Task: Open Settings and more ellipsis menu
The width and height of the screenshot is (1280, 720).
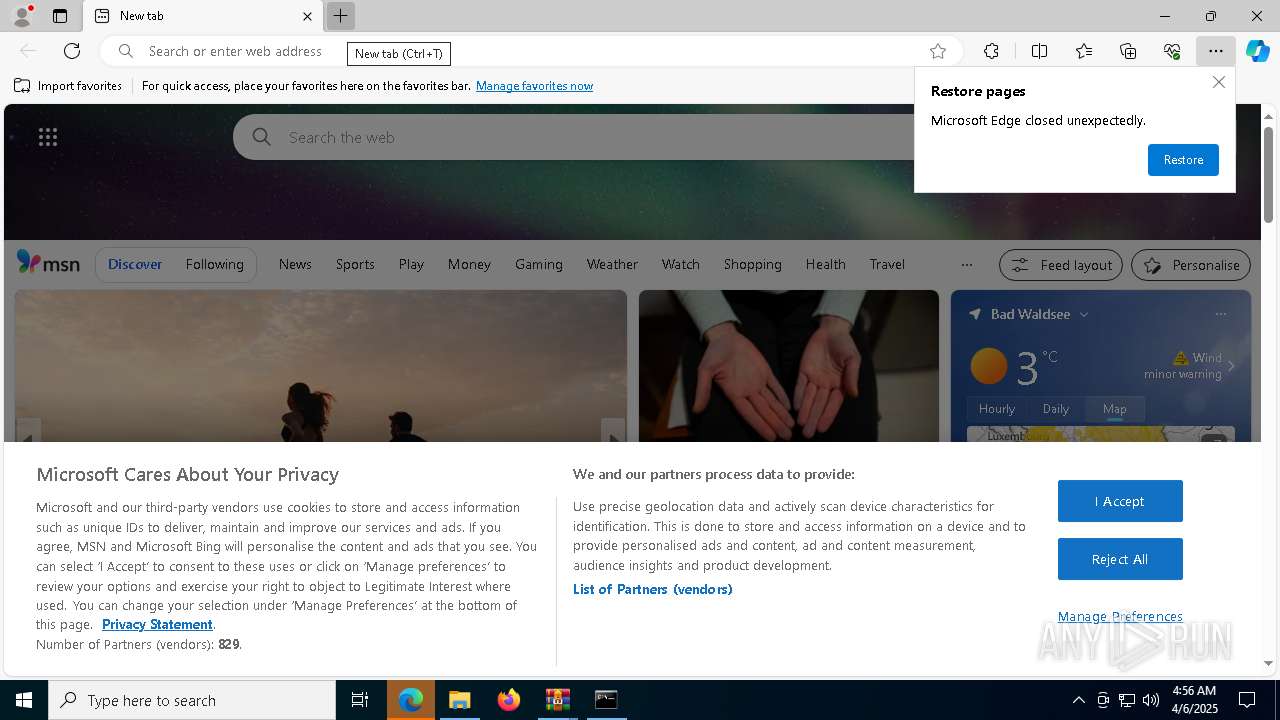Action: tap(1215, 51)
